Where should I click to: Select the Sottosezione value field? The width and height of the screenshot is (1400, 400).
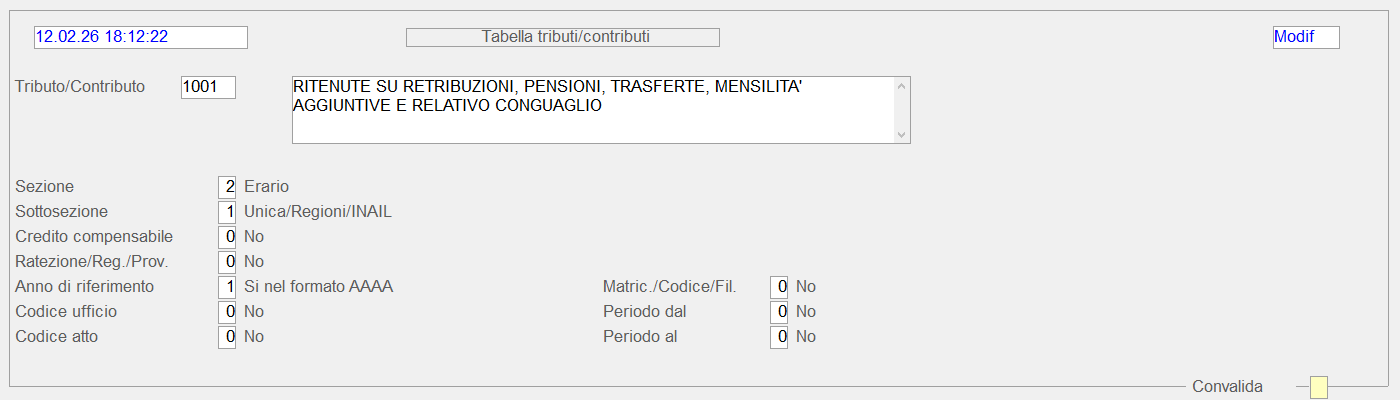227,212
